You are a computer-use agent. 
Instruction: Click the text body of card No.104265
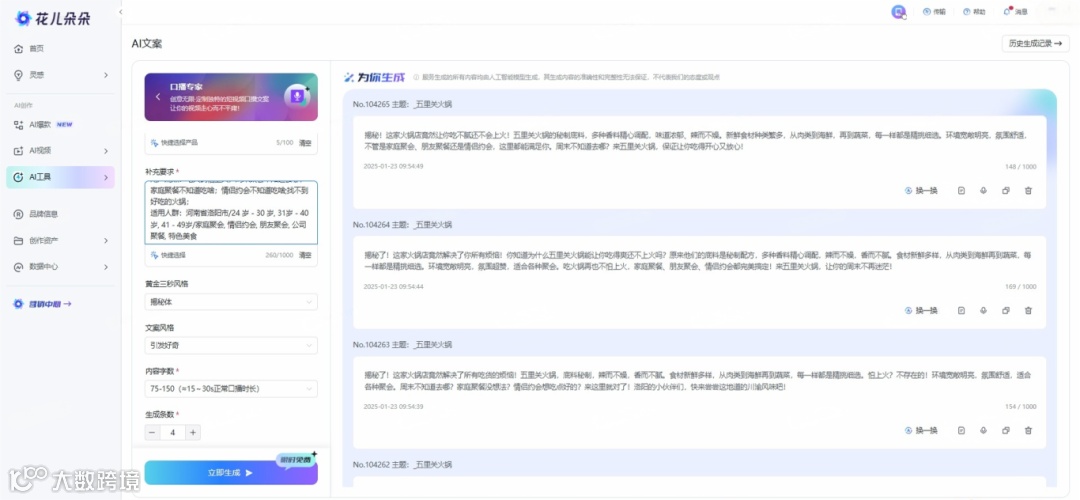pos(696,140)
